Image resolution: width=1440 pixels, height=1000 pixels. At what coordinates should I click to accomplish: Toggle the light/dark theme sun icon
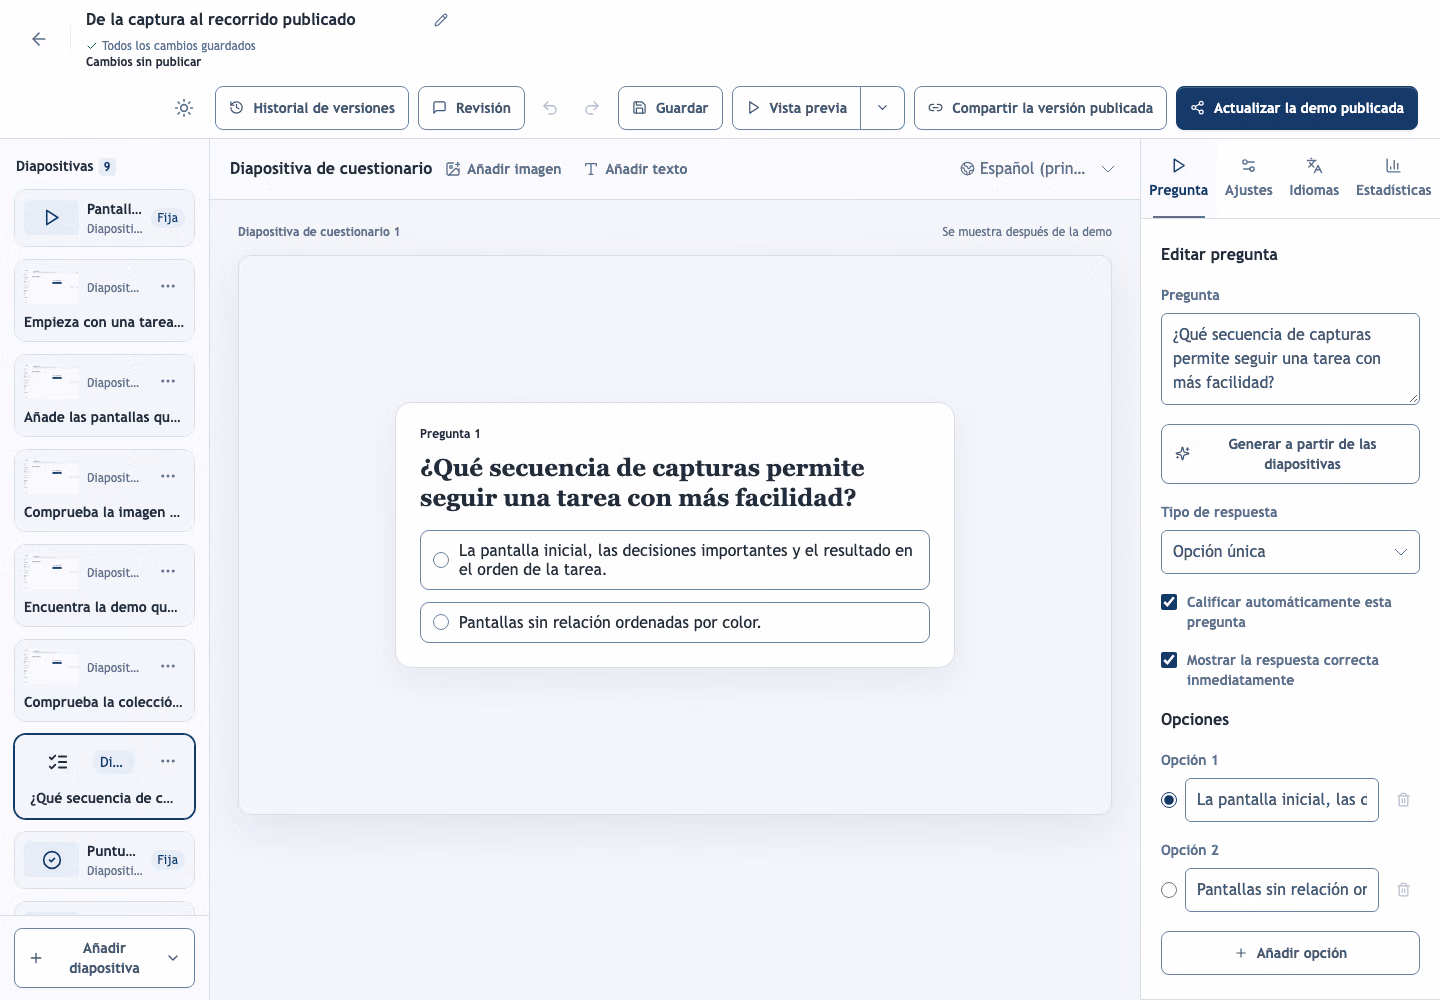[184, 108]
